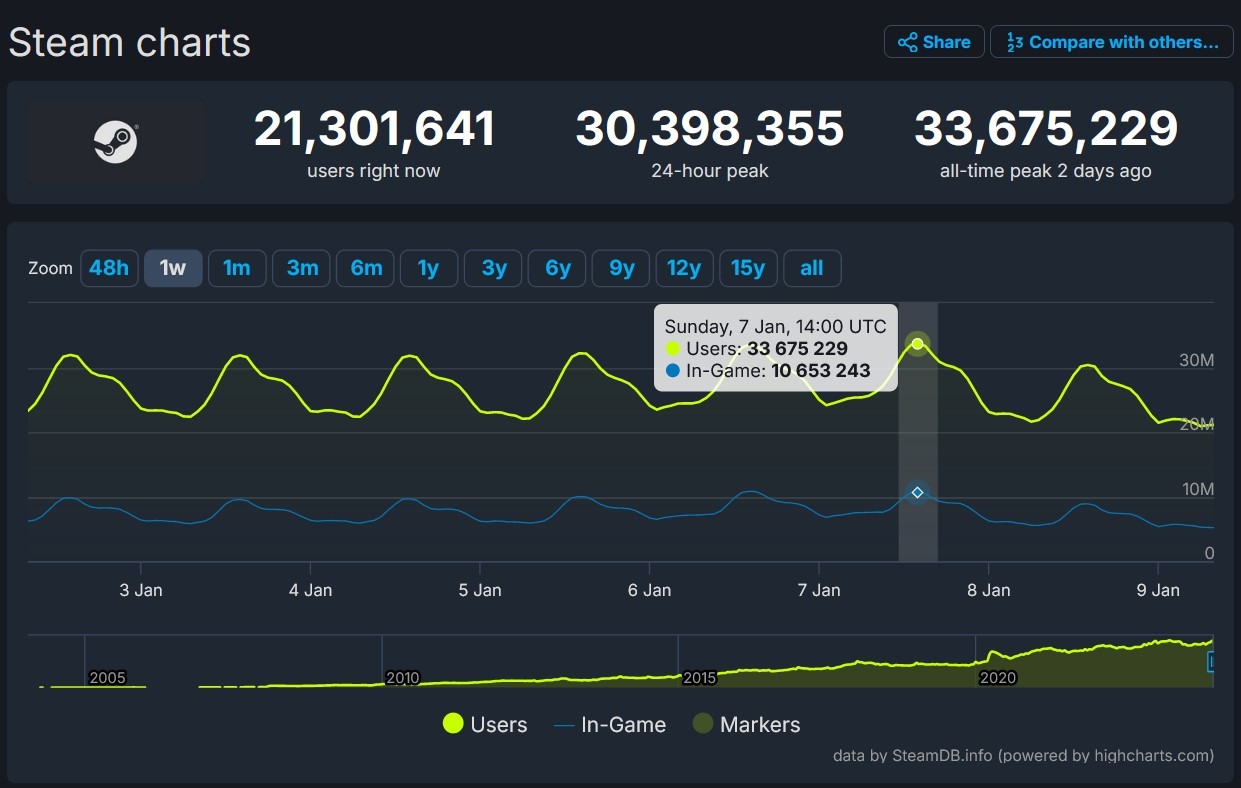Click the '5 Jan' axis label
This screenshot has height=788, width=1241.
480,590
